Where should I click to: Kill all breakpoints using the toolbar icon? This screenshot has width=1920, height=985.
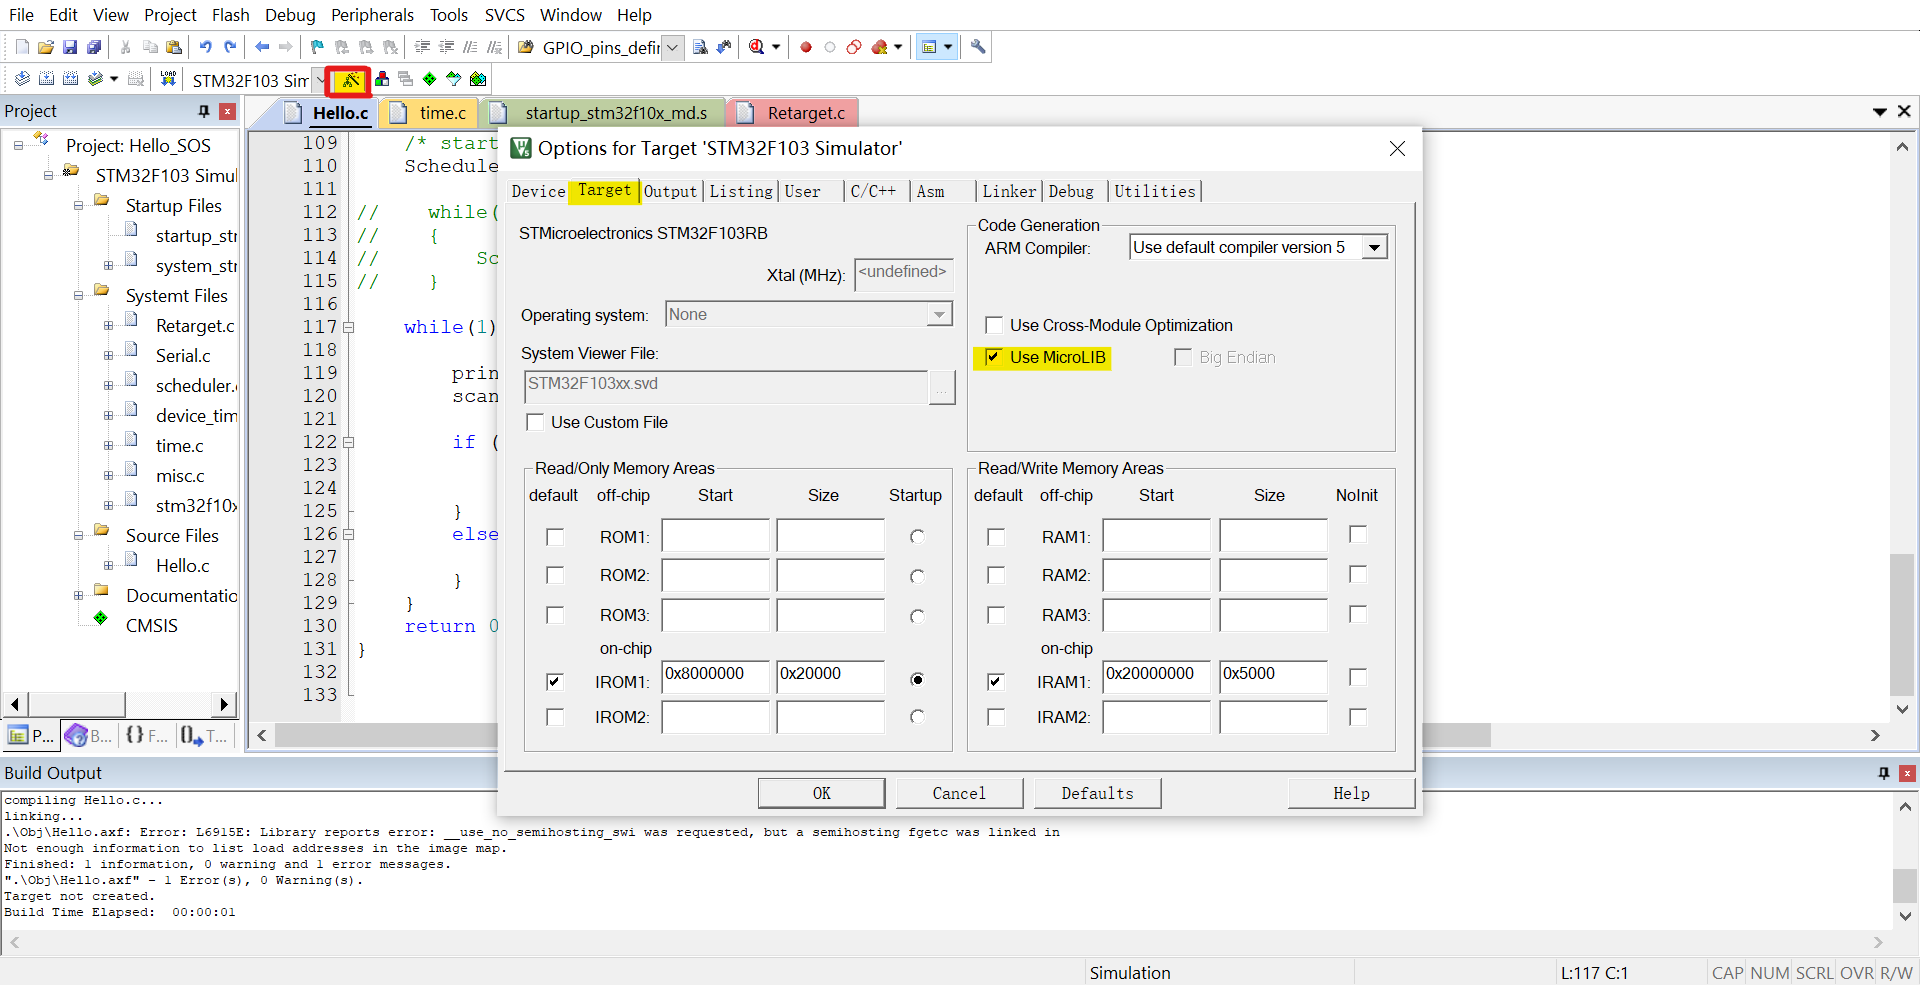880,47
